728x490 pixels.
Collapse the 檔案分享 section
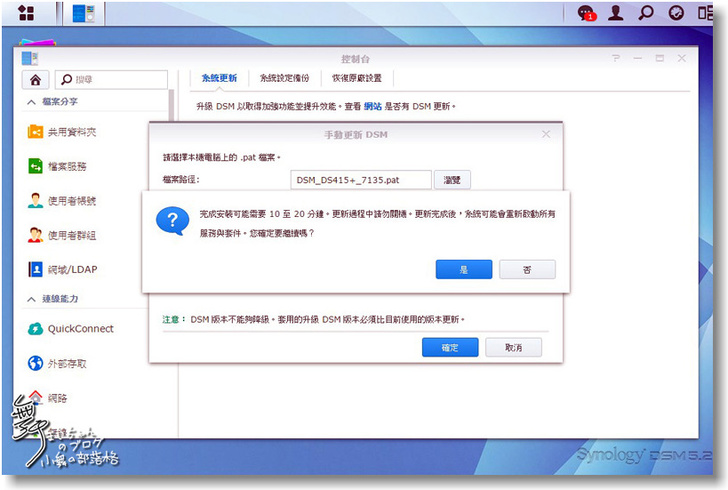[31, 102]
